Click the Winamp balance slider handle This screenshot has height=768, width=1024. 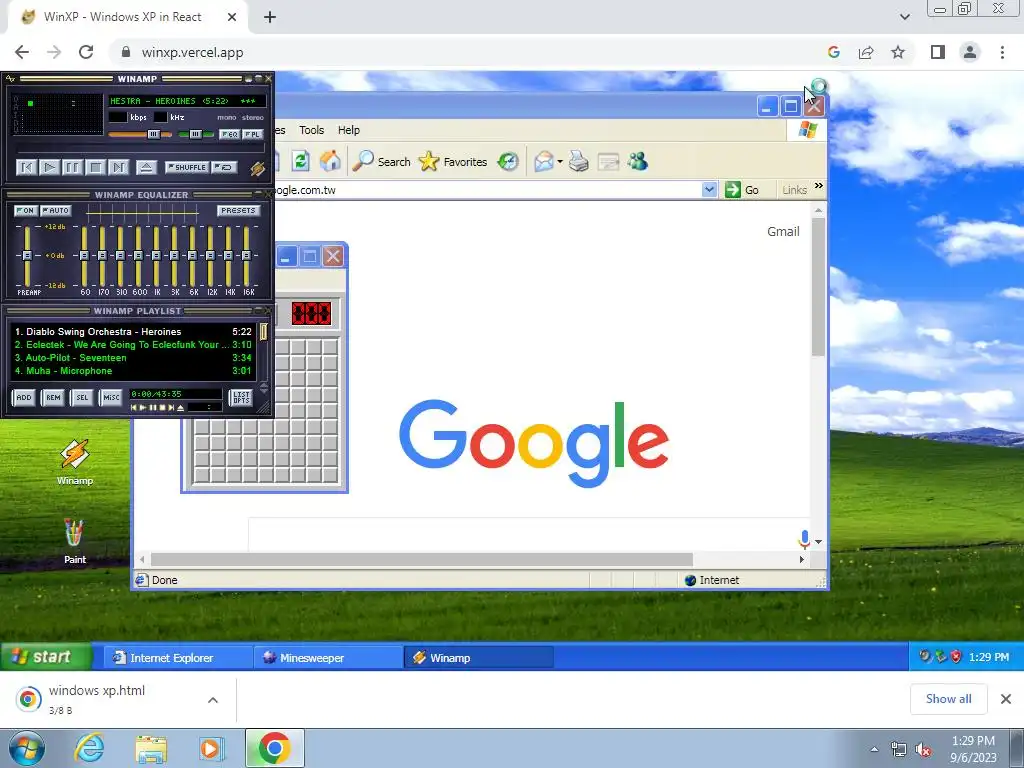pyautogui.click(x=195, y=135)
